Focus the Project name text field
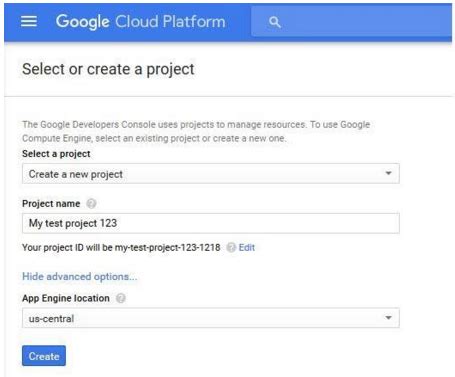This screenshot has width=455, height=377. pyautogui.click(x=211, y=223)
